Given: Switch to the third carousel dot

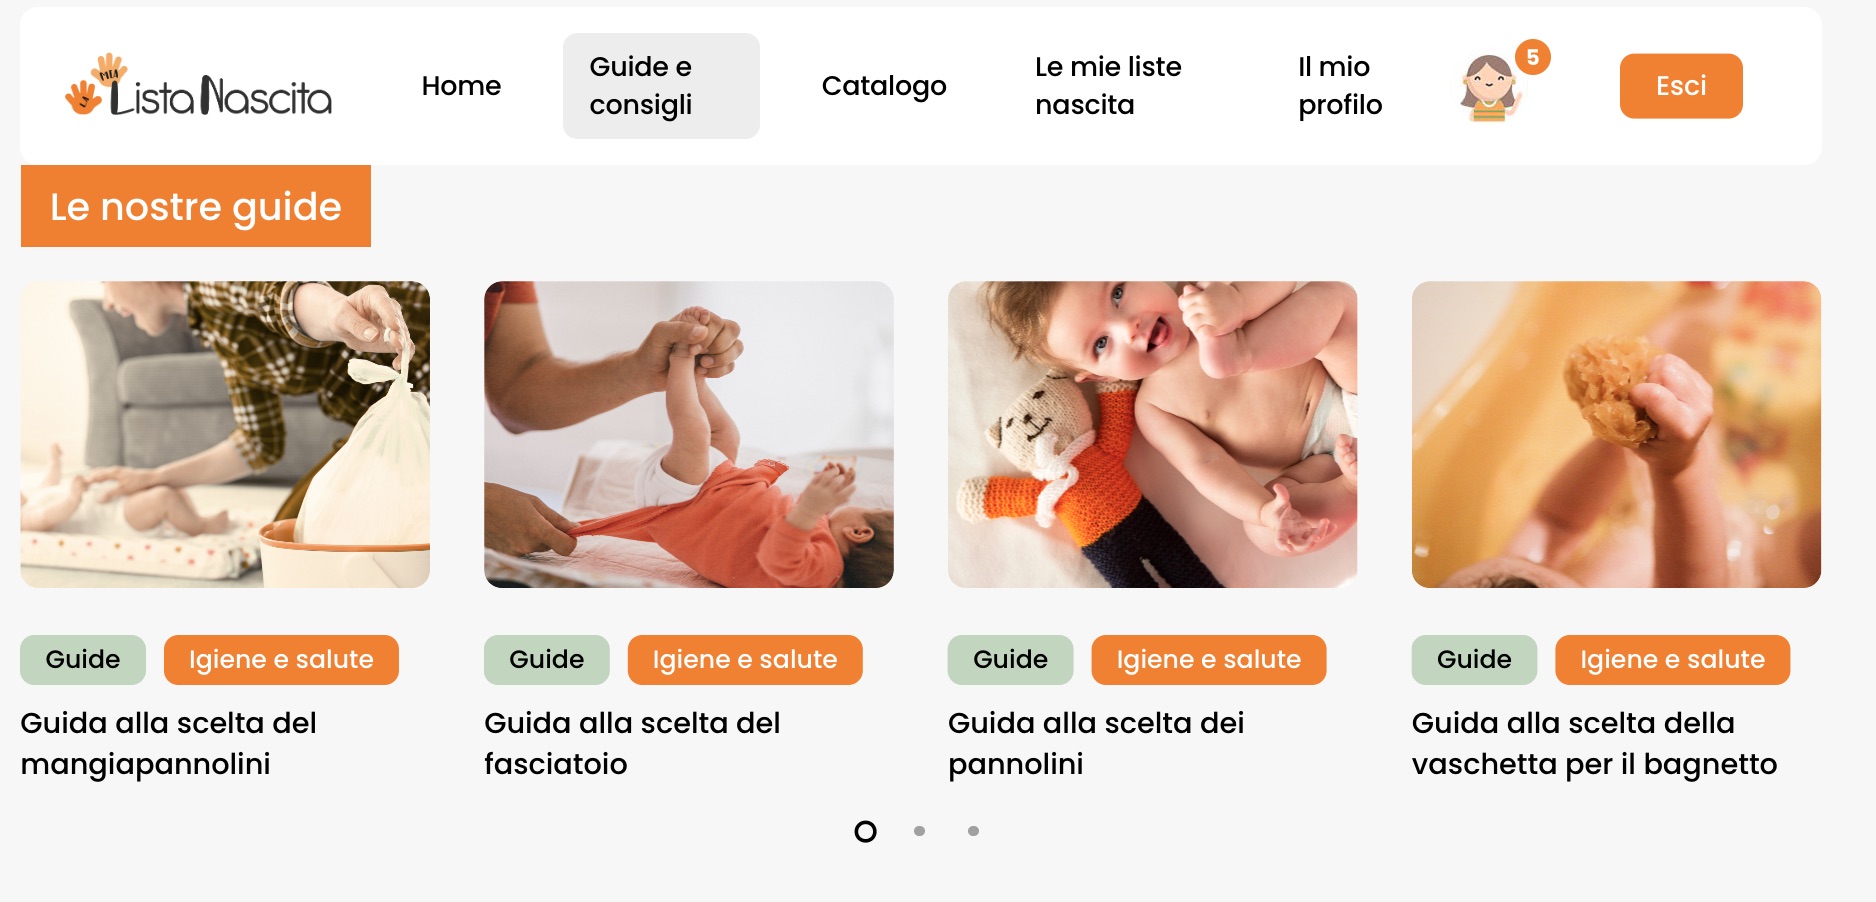Looking at the screenshot, I should 973,831.
